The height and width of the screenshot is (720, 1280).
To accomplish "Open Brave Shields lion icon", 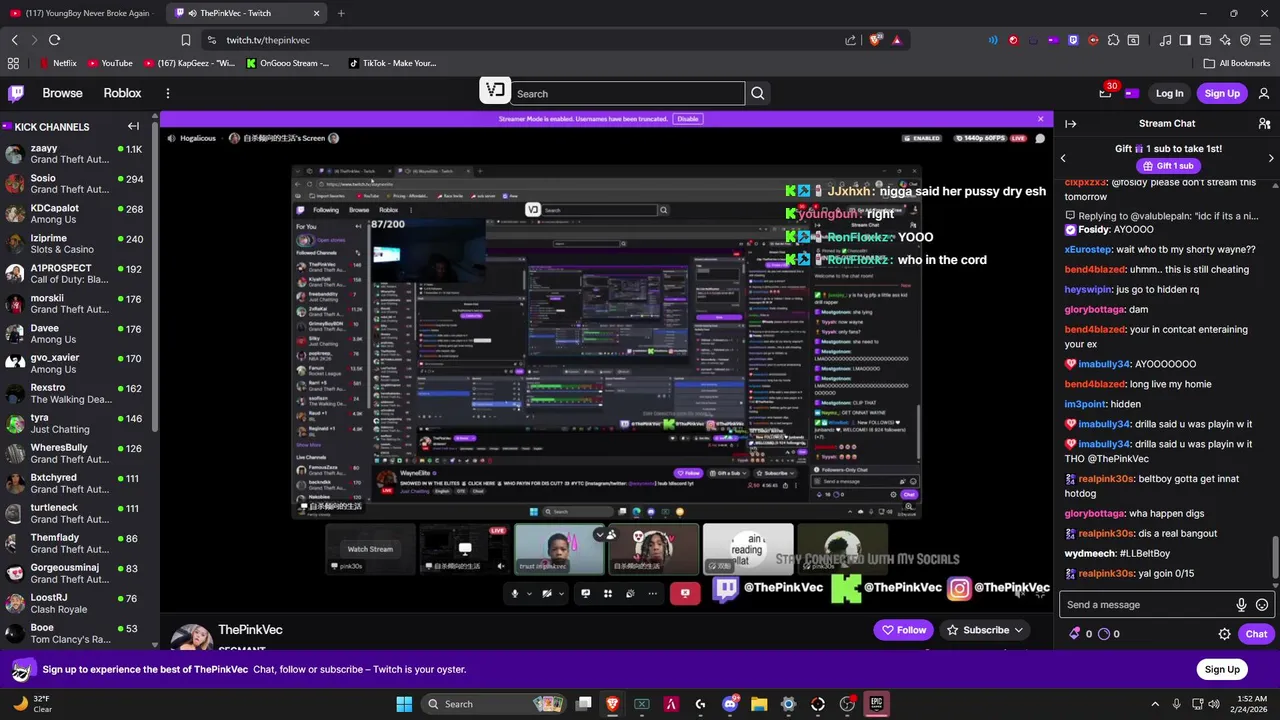I will click(x=875, y=40).
